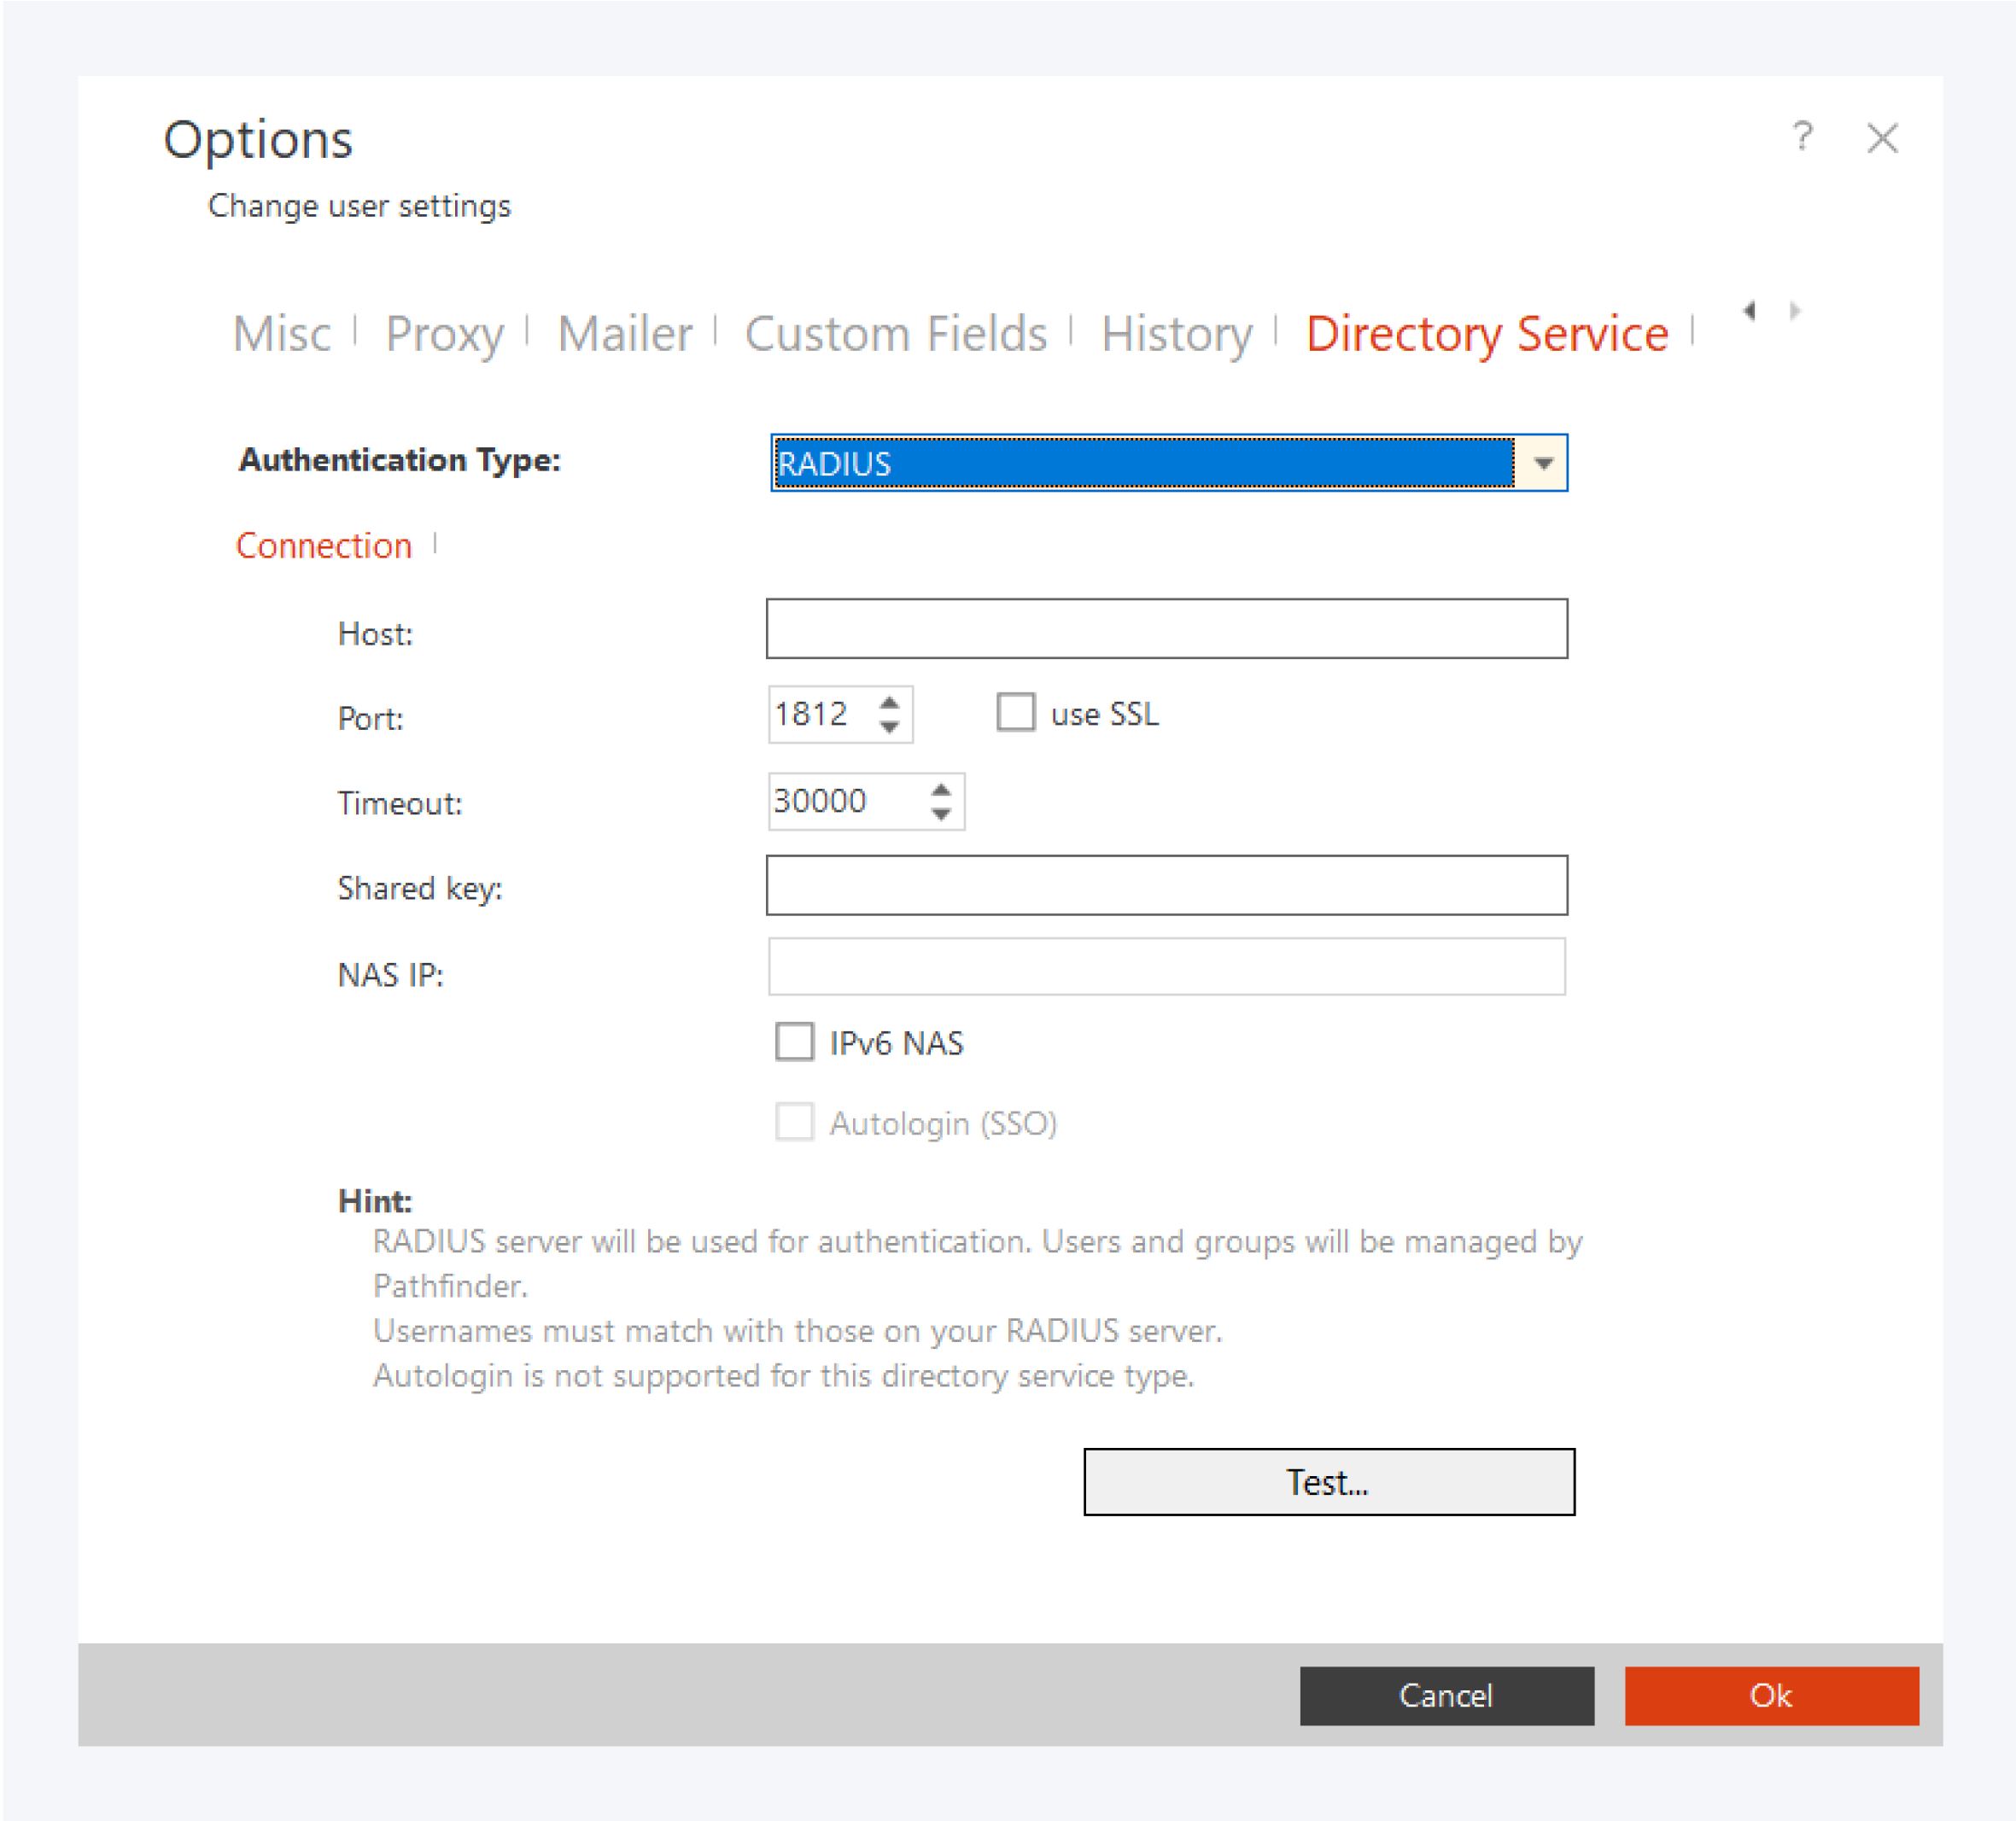This screenshot has height=1821, width=2016.
Task: Open the Proxy tab
Action: point(444,334)
